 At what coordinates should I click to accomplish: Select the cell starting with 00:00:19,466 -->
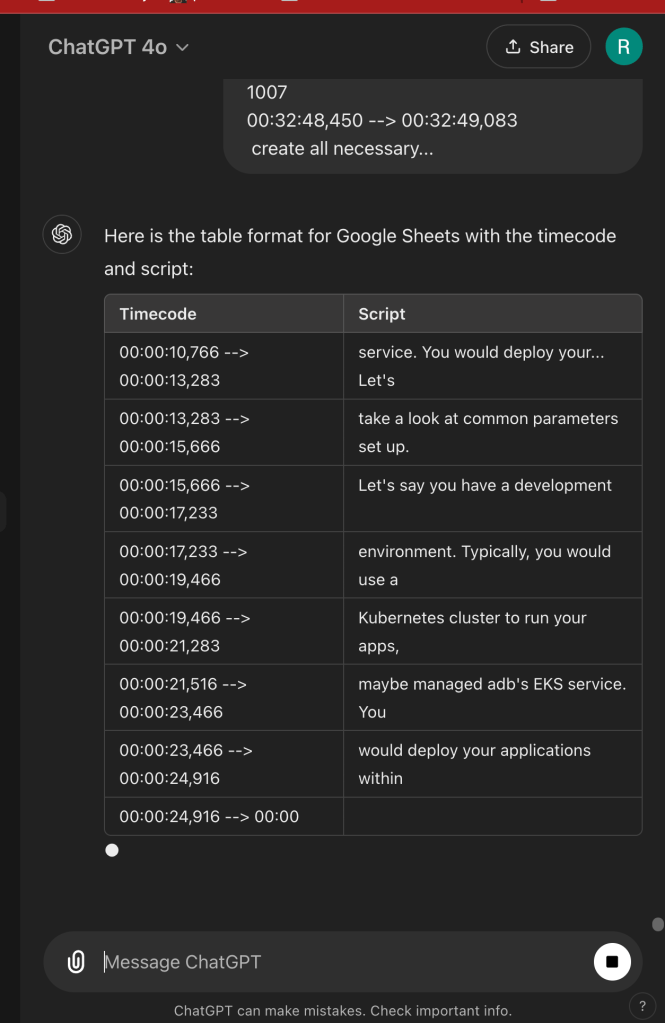pos(224,632)
